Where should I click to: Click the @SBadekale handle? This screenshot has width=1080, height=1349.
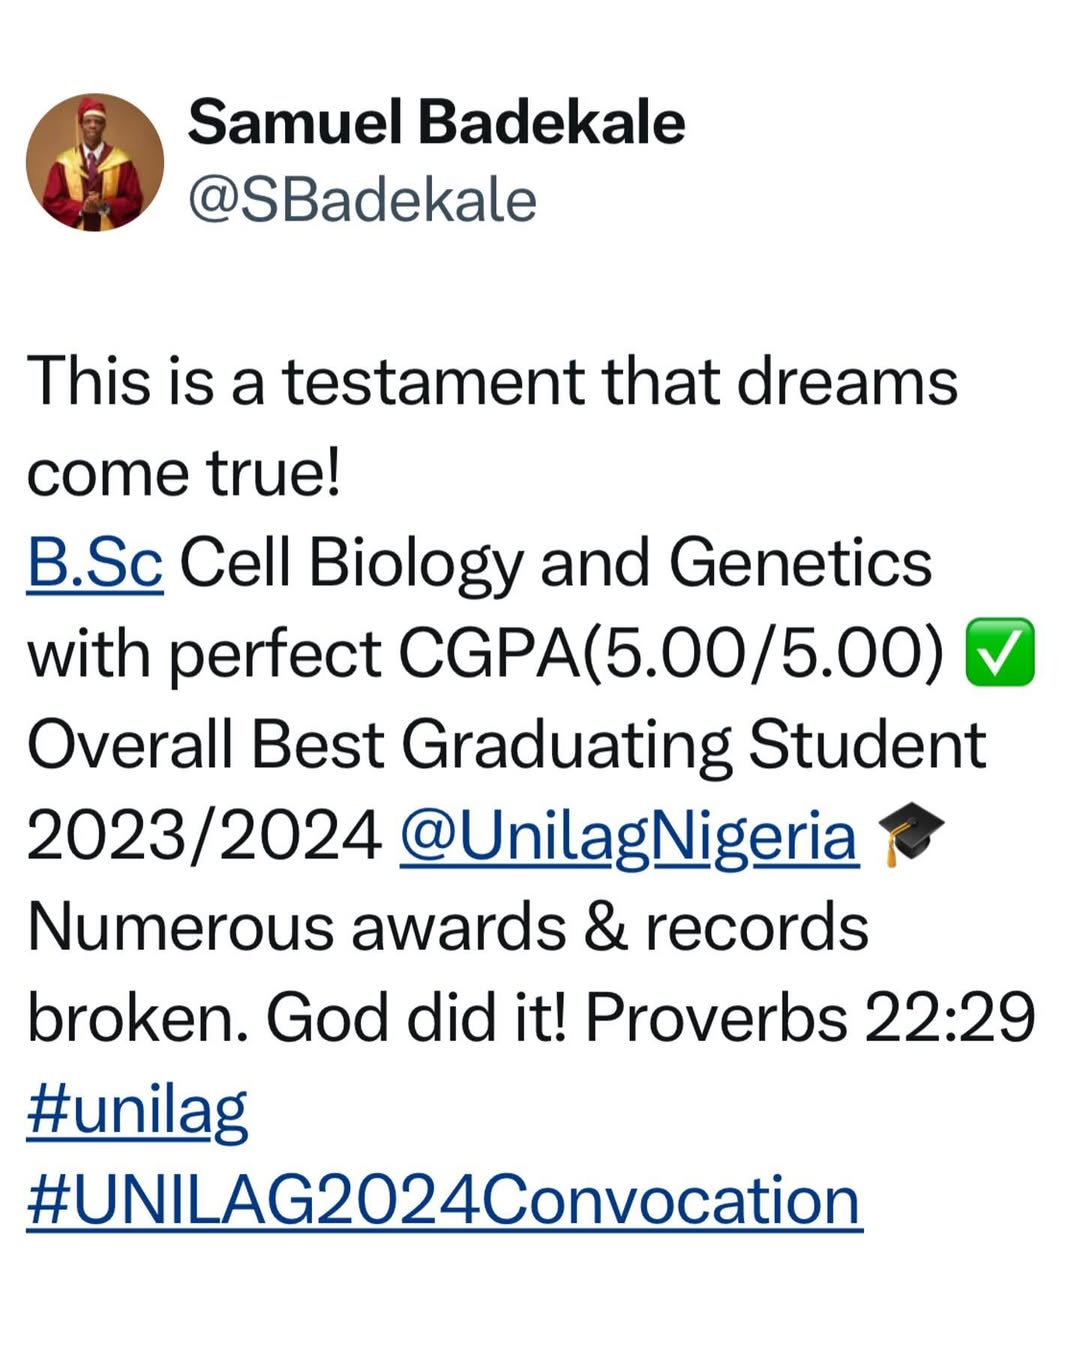coord(362,200)
